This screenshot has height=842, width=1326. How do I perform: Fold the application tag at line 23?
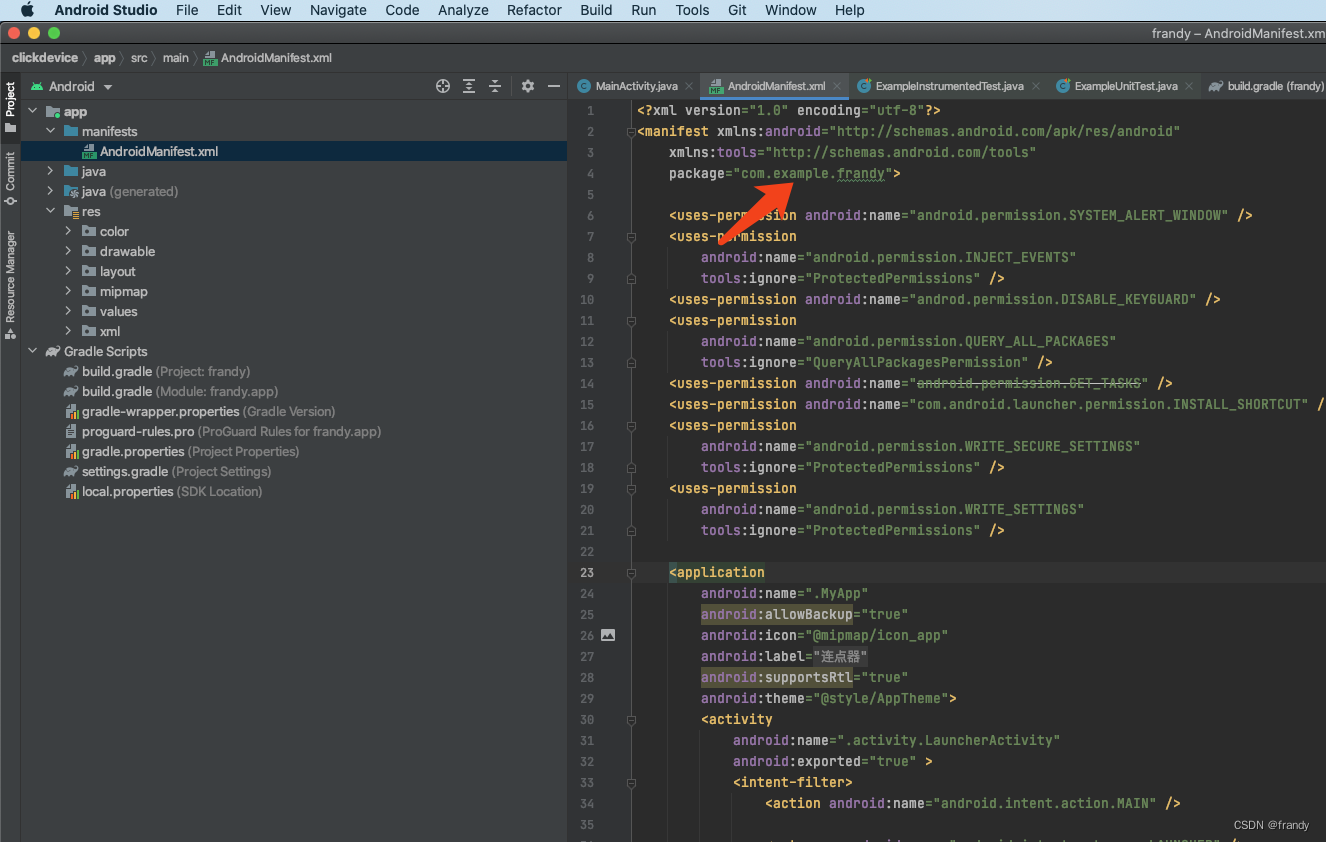tap(631, 573)
